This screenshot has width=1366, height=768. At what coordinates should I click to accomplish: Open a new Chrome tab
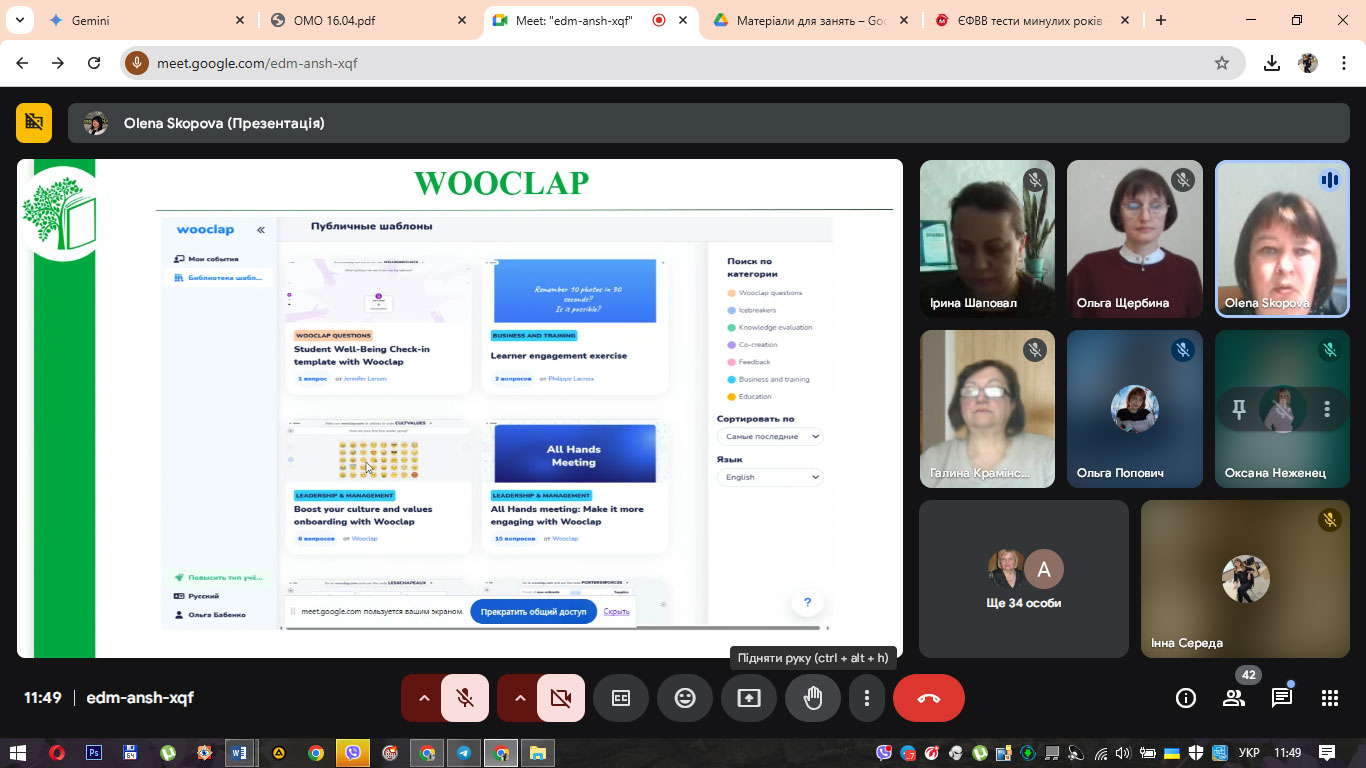[x=1160, y=20]
